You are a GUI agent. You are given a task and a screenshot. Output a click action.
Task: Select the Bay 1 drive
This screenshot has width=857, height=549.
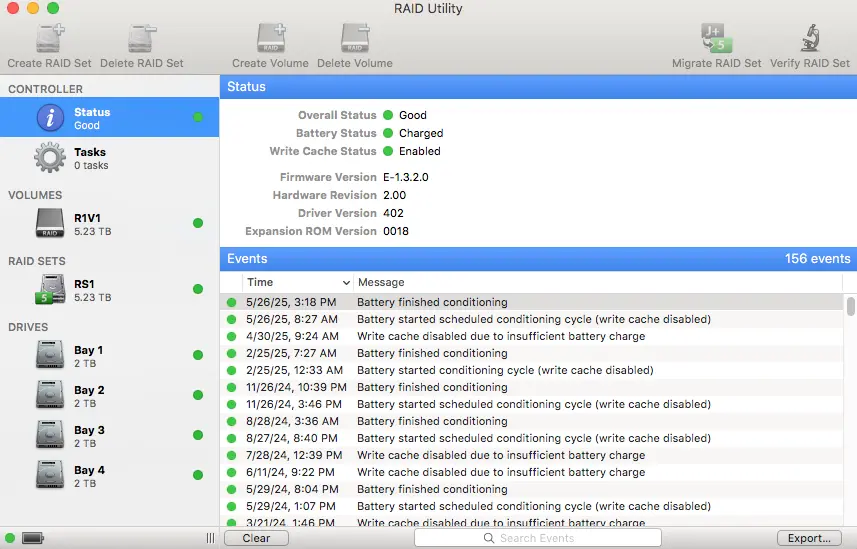109,356
